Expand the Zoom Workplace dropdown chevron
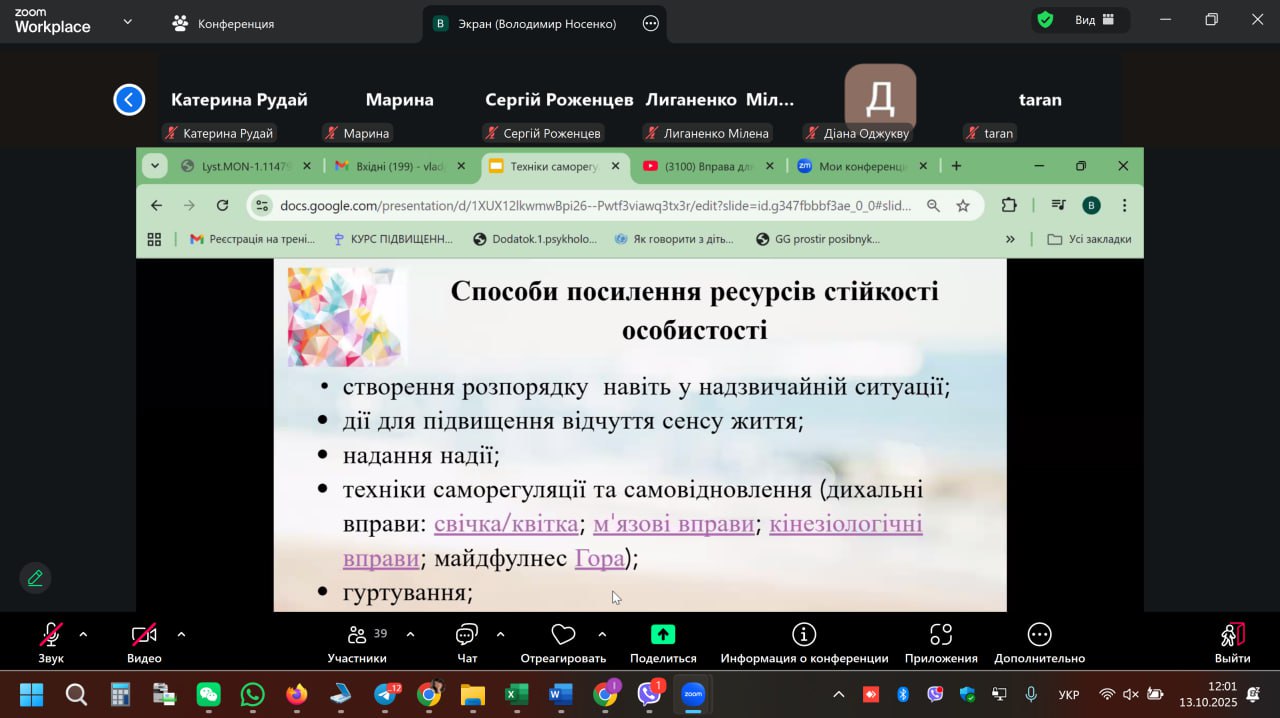Screen dimensions: 1280x718 [127, 22]
